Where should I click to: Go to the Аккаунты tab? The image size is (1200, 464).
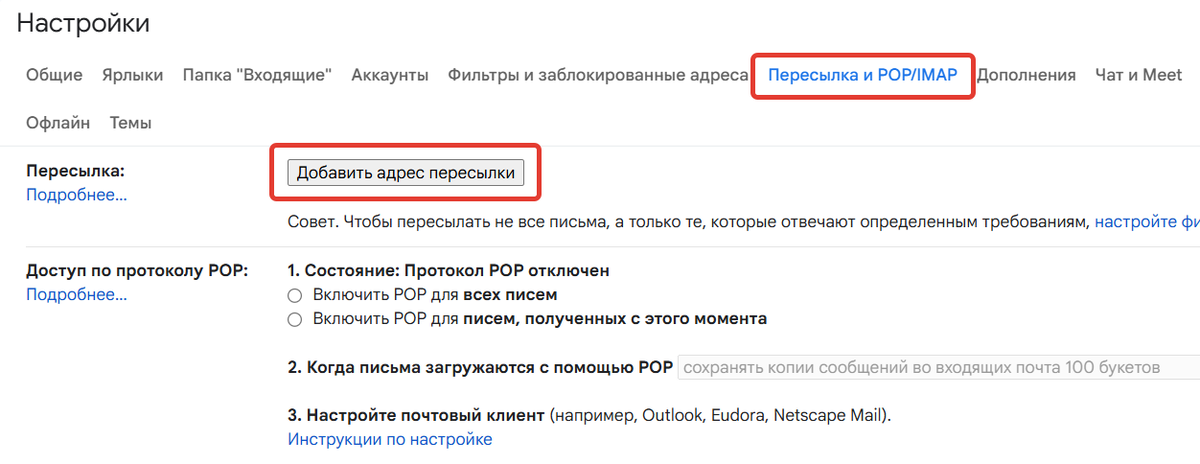pyautogui.click(x=390, y=75)
